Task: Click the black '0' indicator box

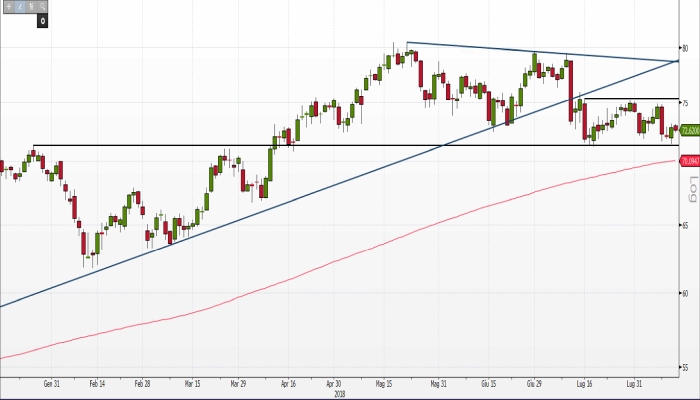Action: [x=42, y=19]
